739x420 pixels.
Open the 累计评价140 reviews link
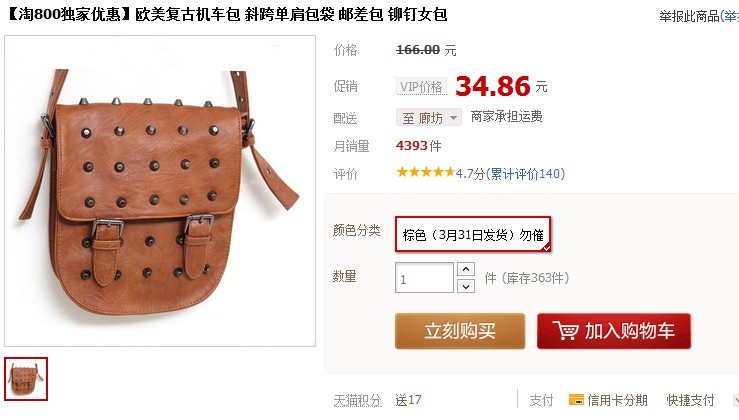coord(526,174)
